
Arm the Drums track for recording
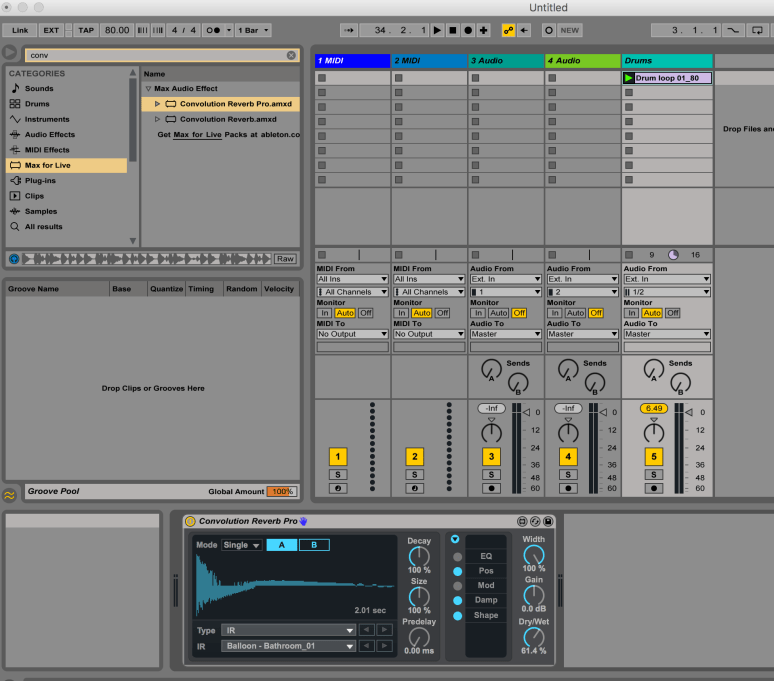[x=654, y=489]
